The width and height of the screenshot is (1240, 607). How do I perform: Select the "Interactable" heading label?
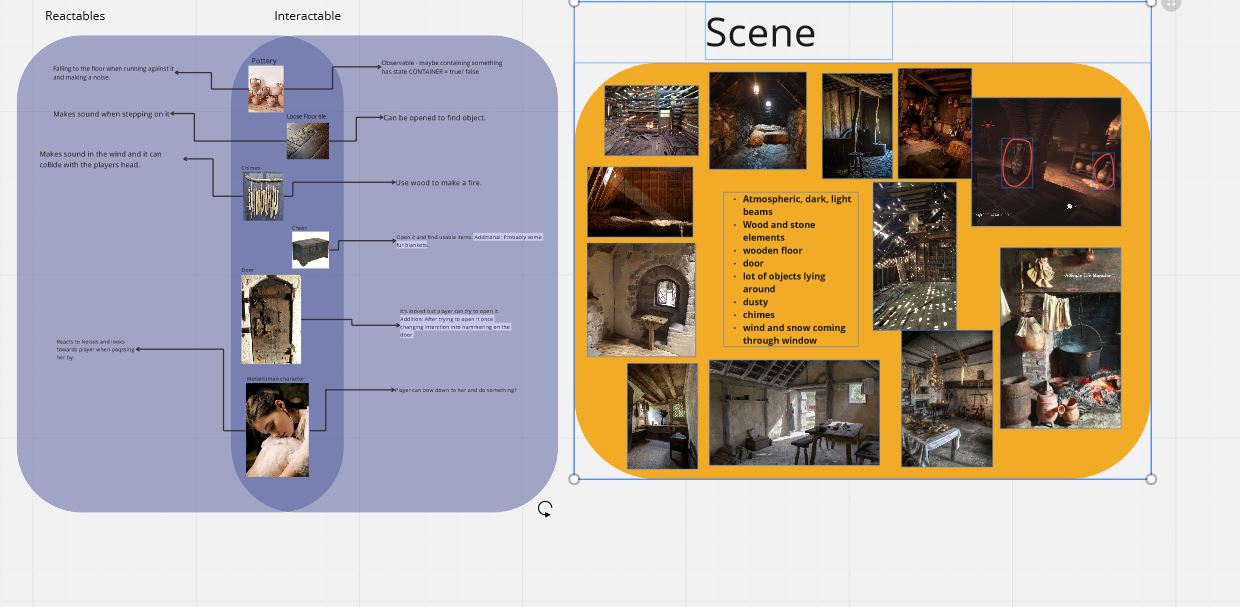[307, 16]
